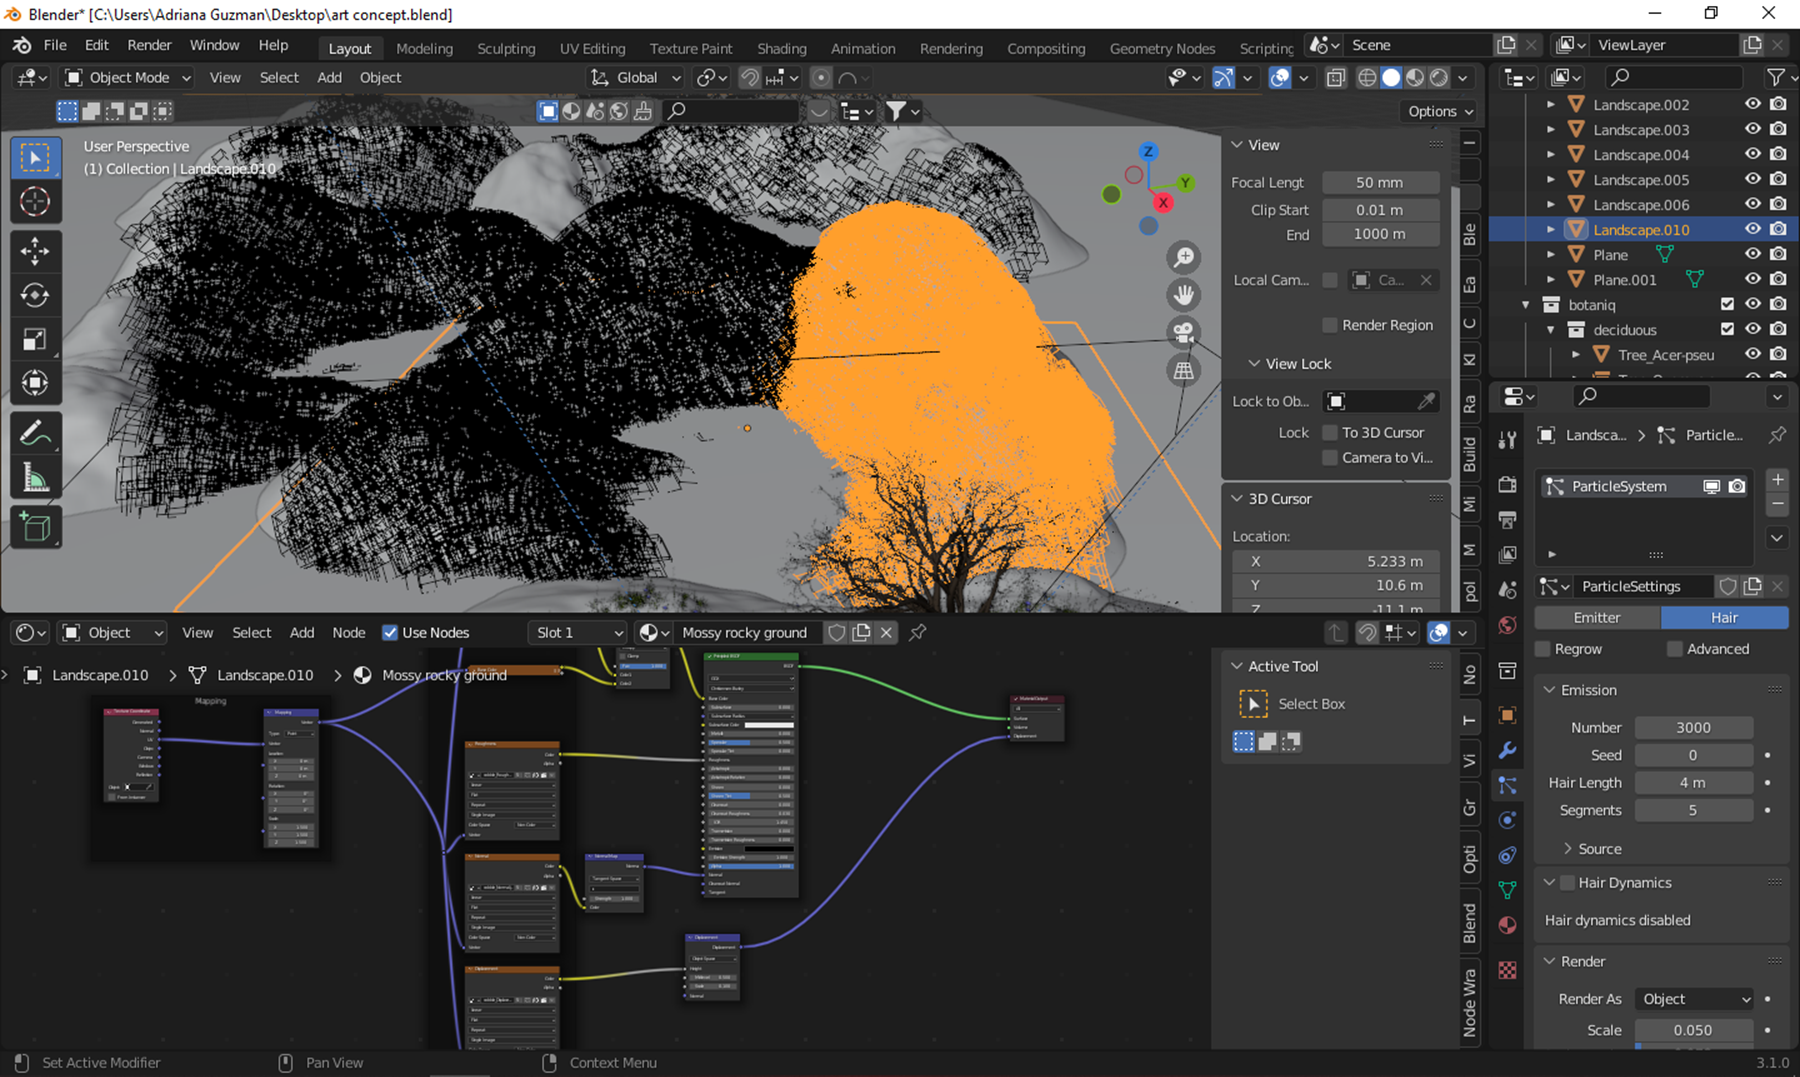Click the particle Number 3000 field
The width and height of the screenshot is (1800, 1077).
1693,727
